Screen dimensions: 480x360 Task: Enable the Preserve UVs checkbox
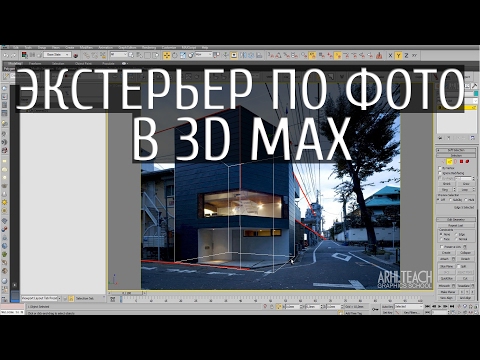point(442,247)
